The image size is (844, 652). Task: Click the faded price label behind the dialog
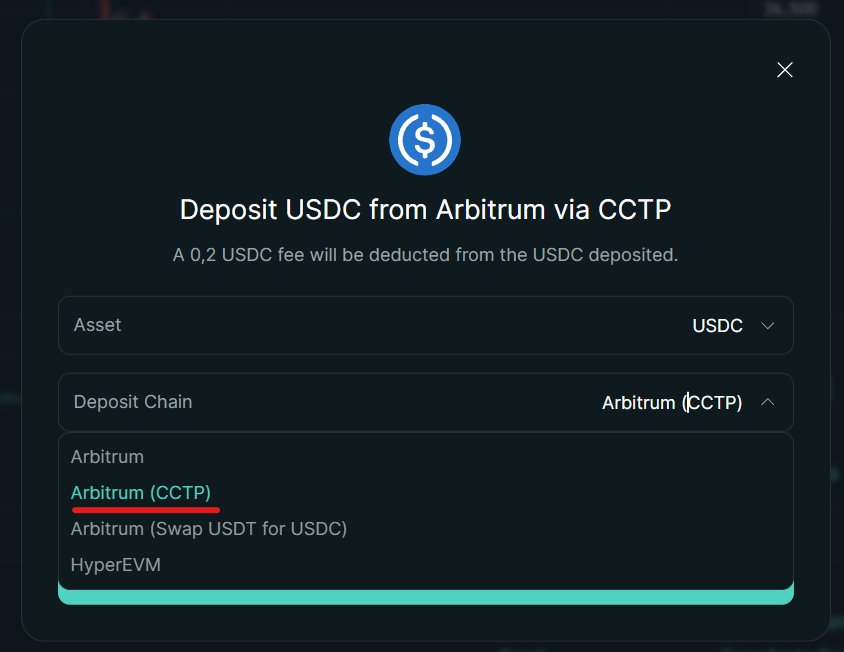[x=790, y=8]
